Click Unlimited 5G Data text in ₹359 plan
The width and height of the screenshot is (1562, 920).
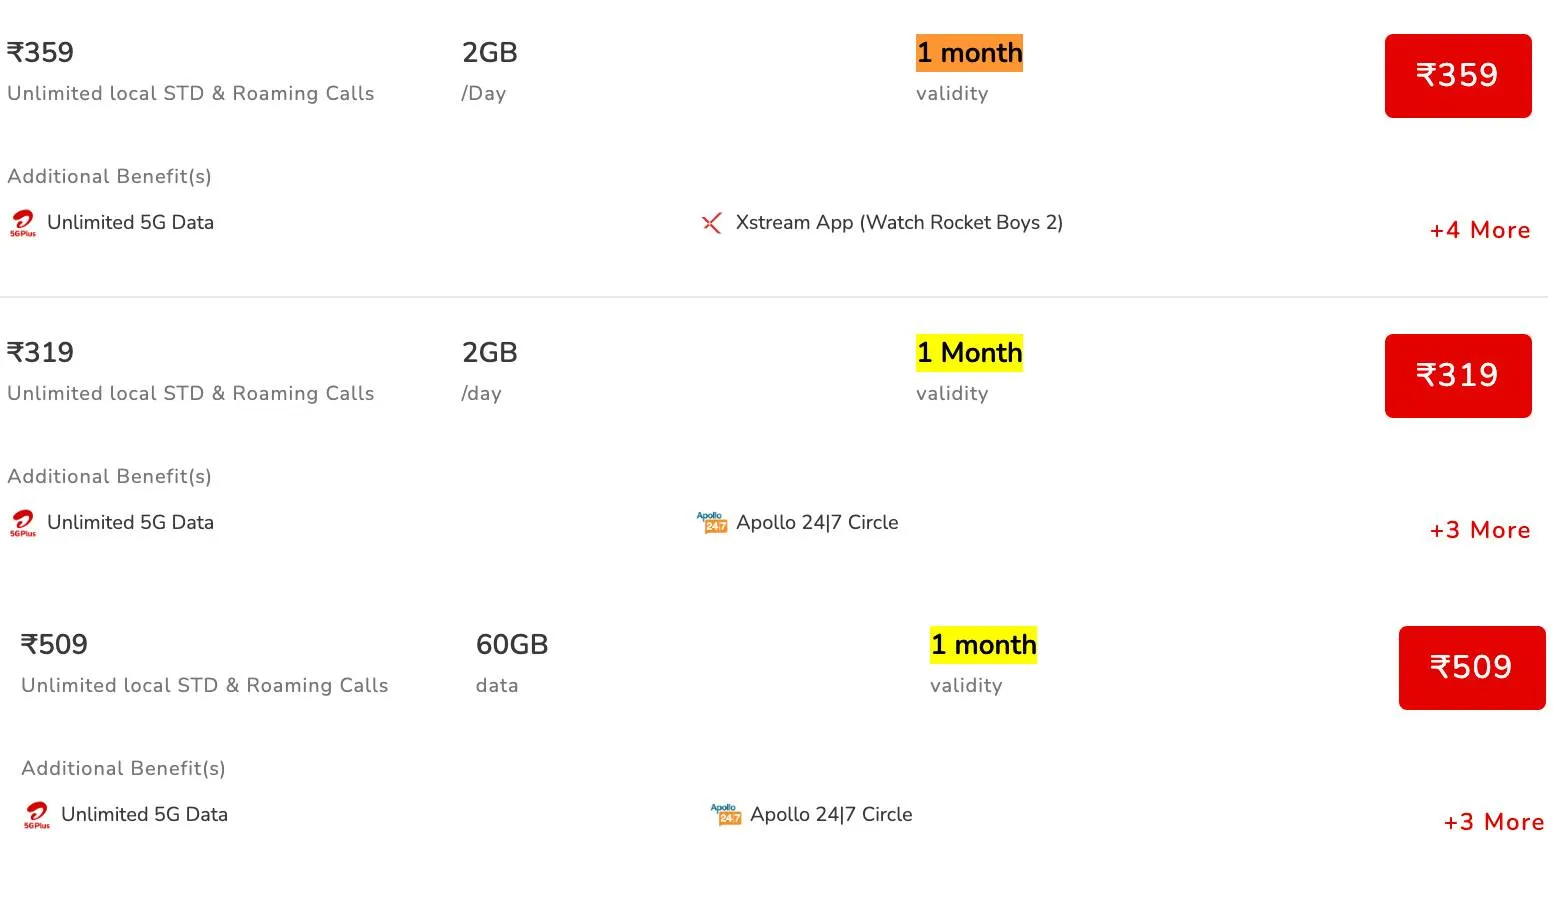130,222
